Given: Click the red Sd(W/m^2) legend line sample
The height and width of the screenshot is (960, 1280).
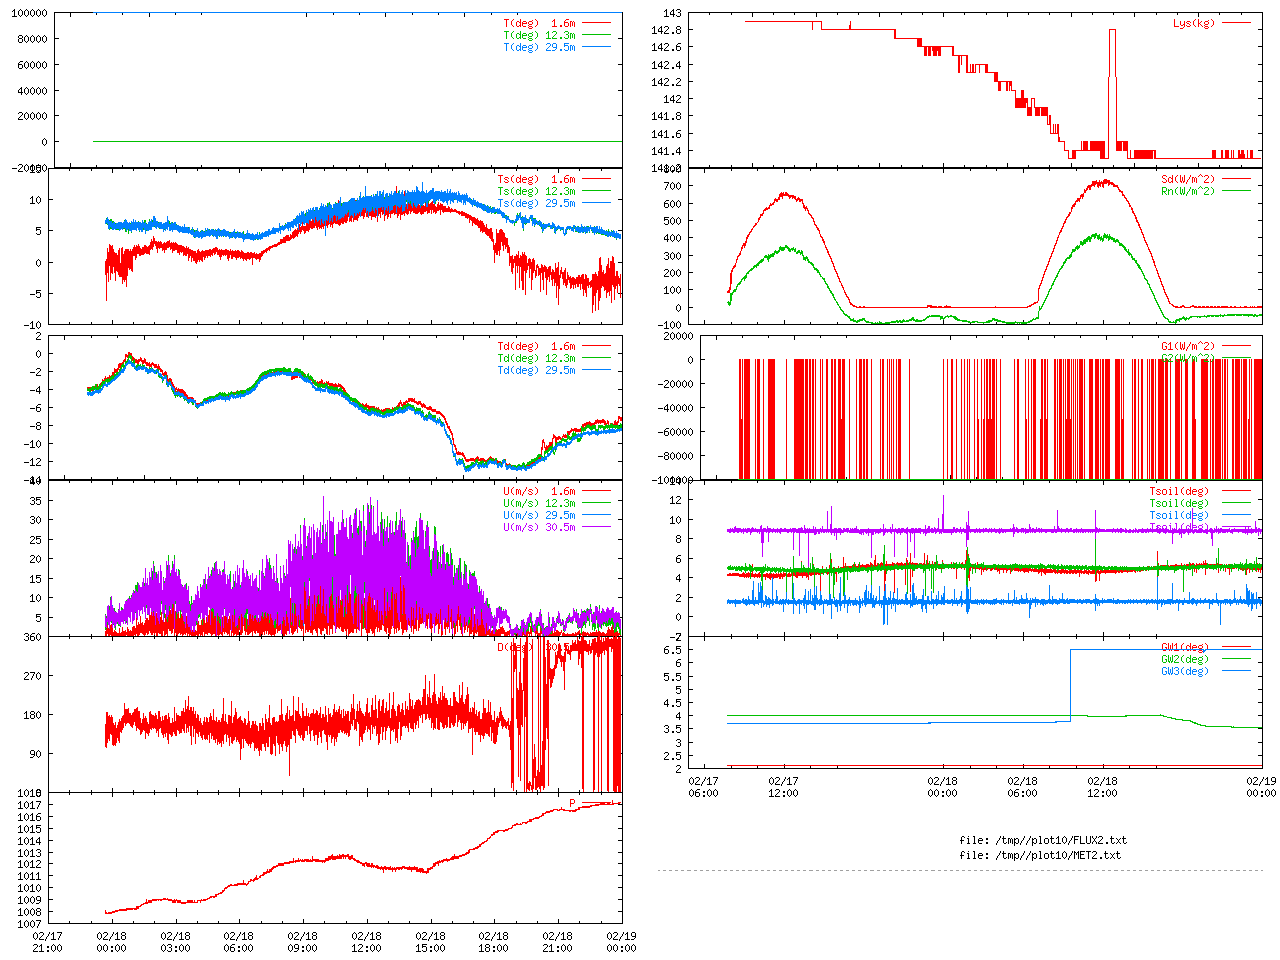Looking at the screenshot, I should click(x=1236, y=180).
